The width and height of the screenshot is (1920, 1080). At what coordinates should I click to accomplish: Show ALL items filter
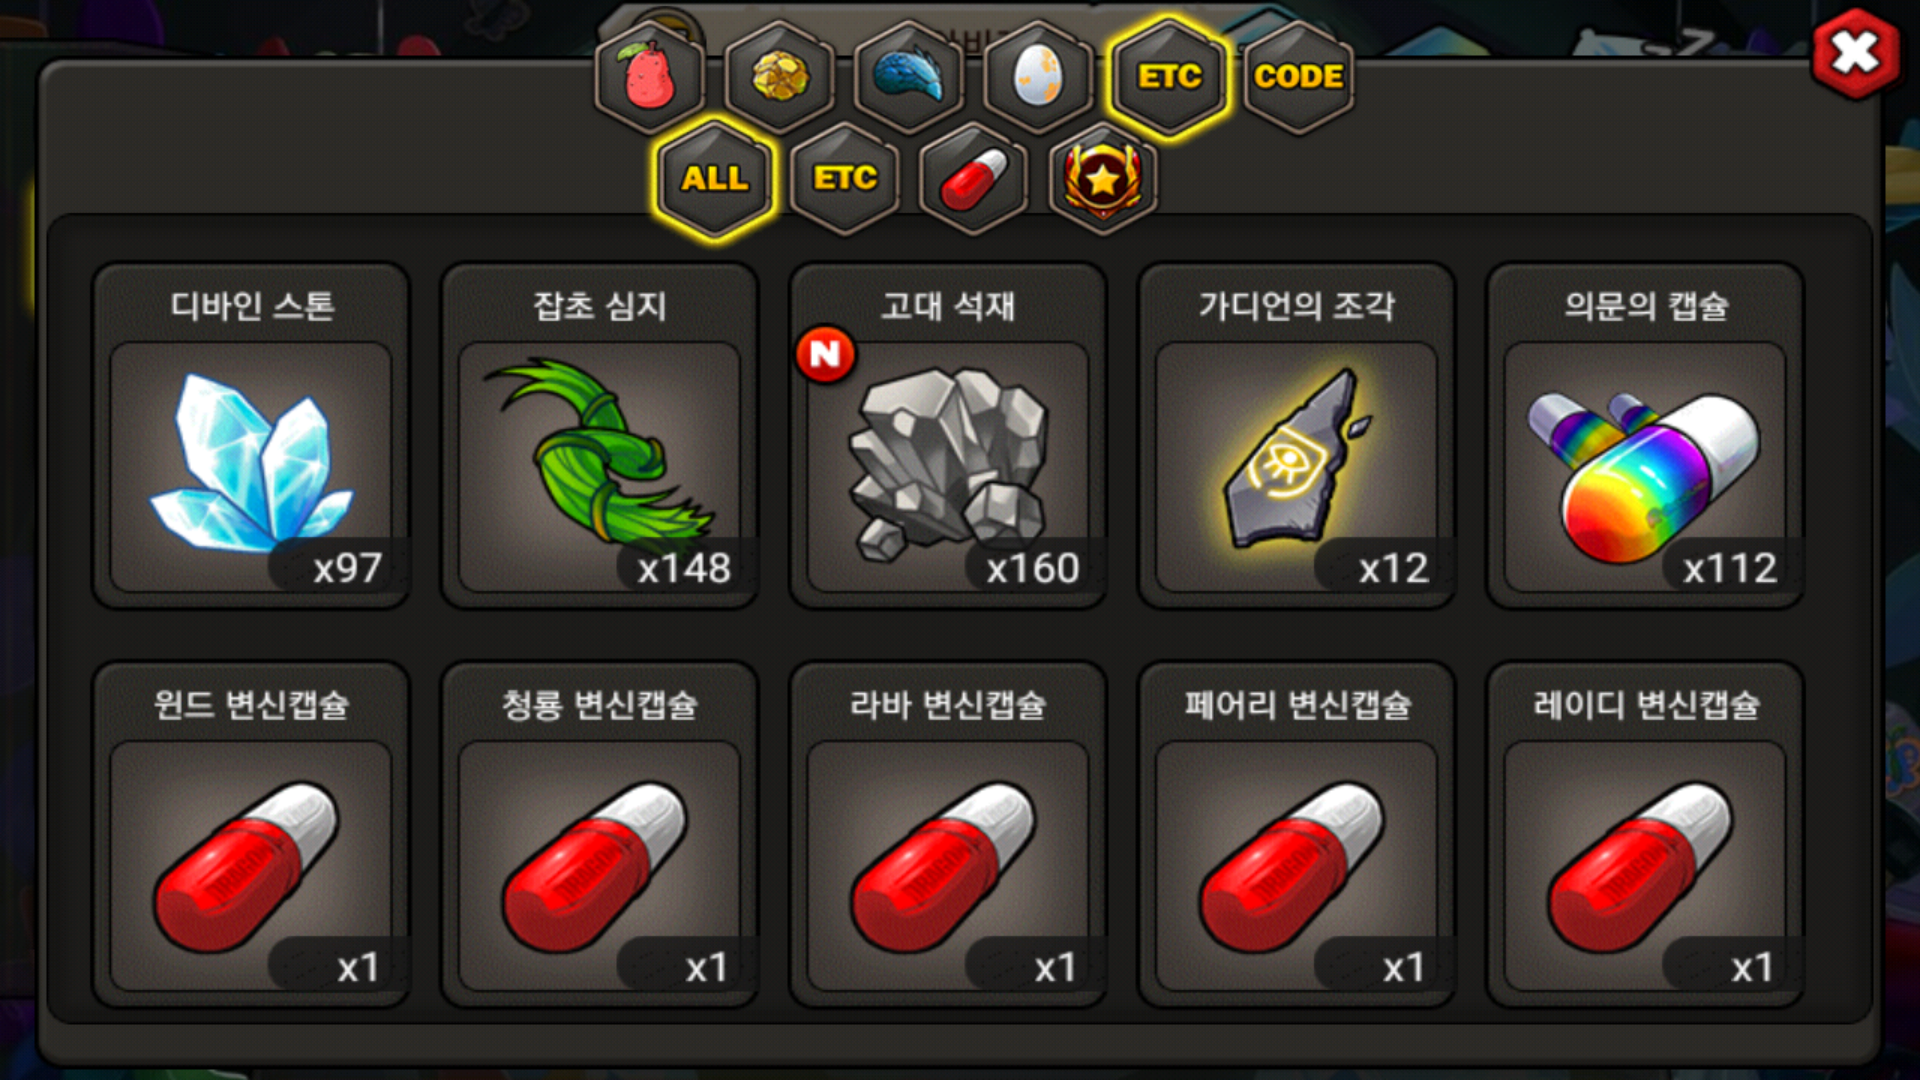pyautogui.click(x=715, y=179)
